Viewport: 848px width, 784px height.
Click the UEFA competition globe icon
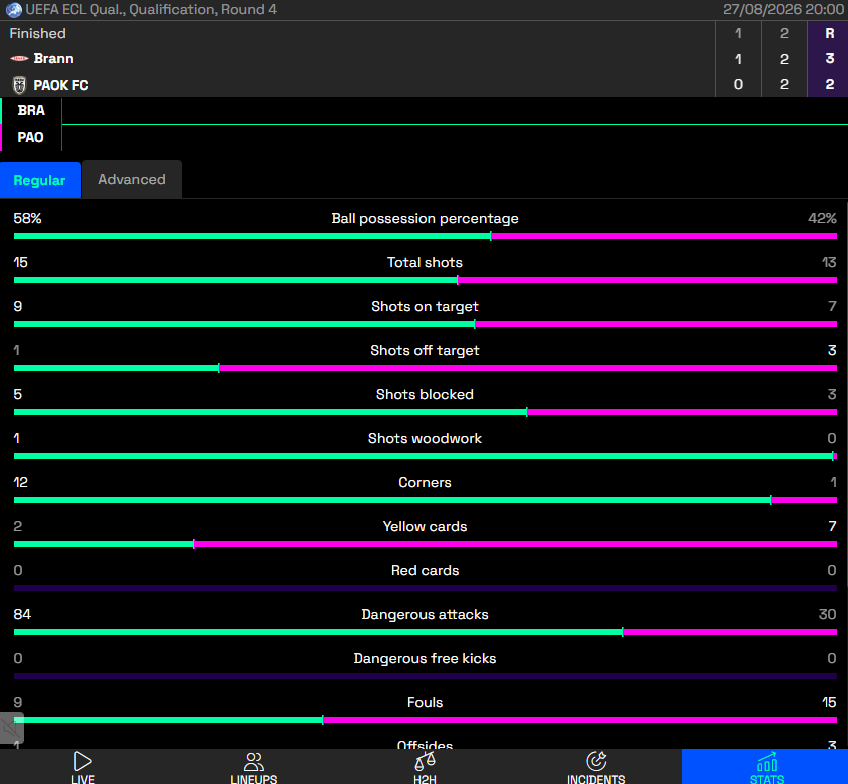point(14,10)
